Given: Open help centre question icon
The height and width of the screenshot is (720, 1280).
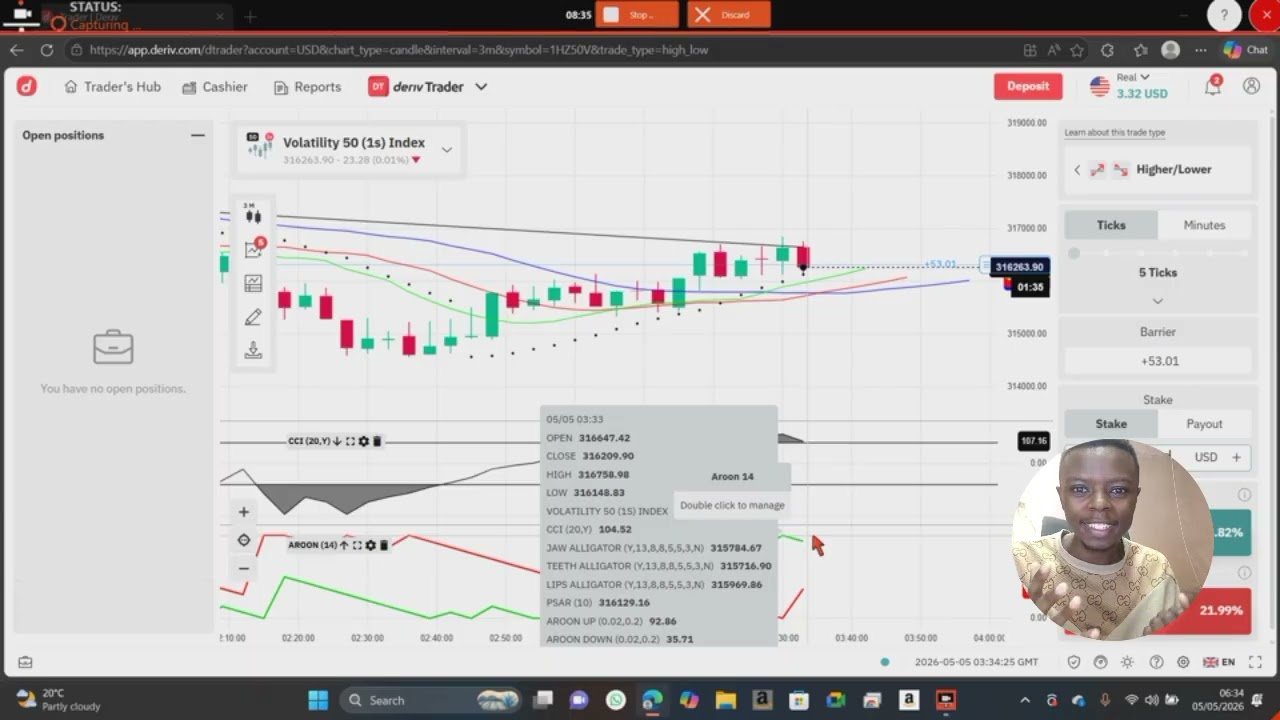Looking at the screenshot, I should click(x=1156, y=662).
